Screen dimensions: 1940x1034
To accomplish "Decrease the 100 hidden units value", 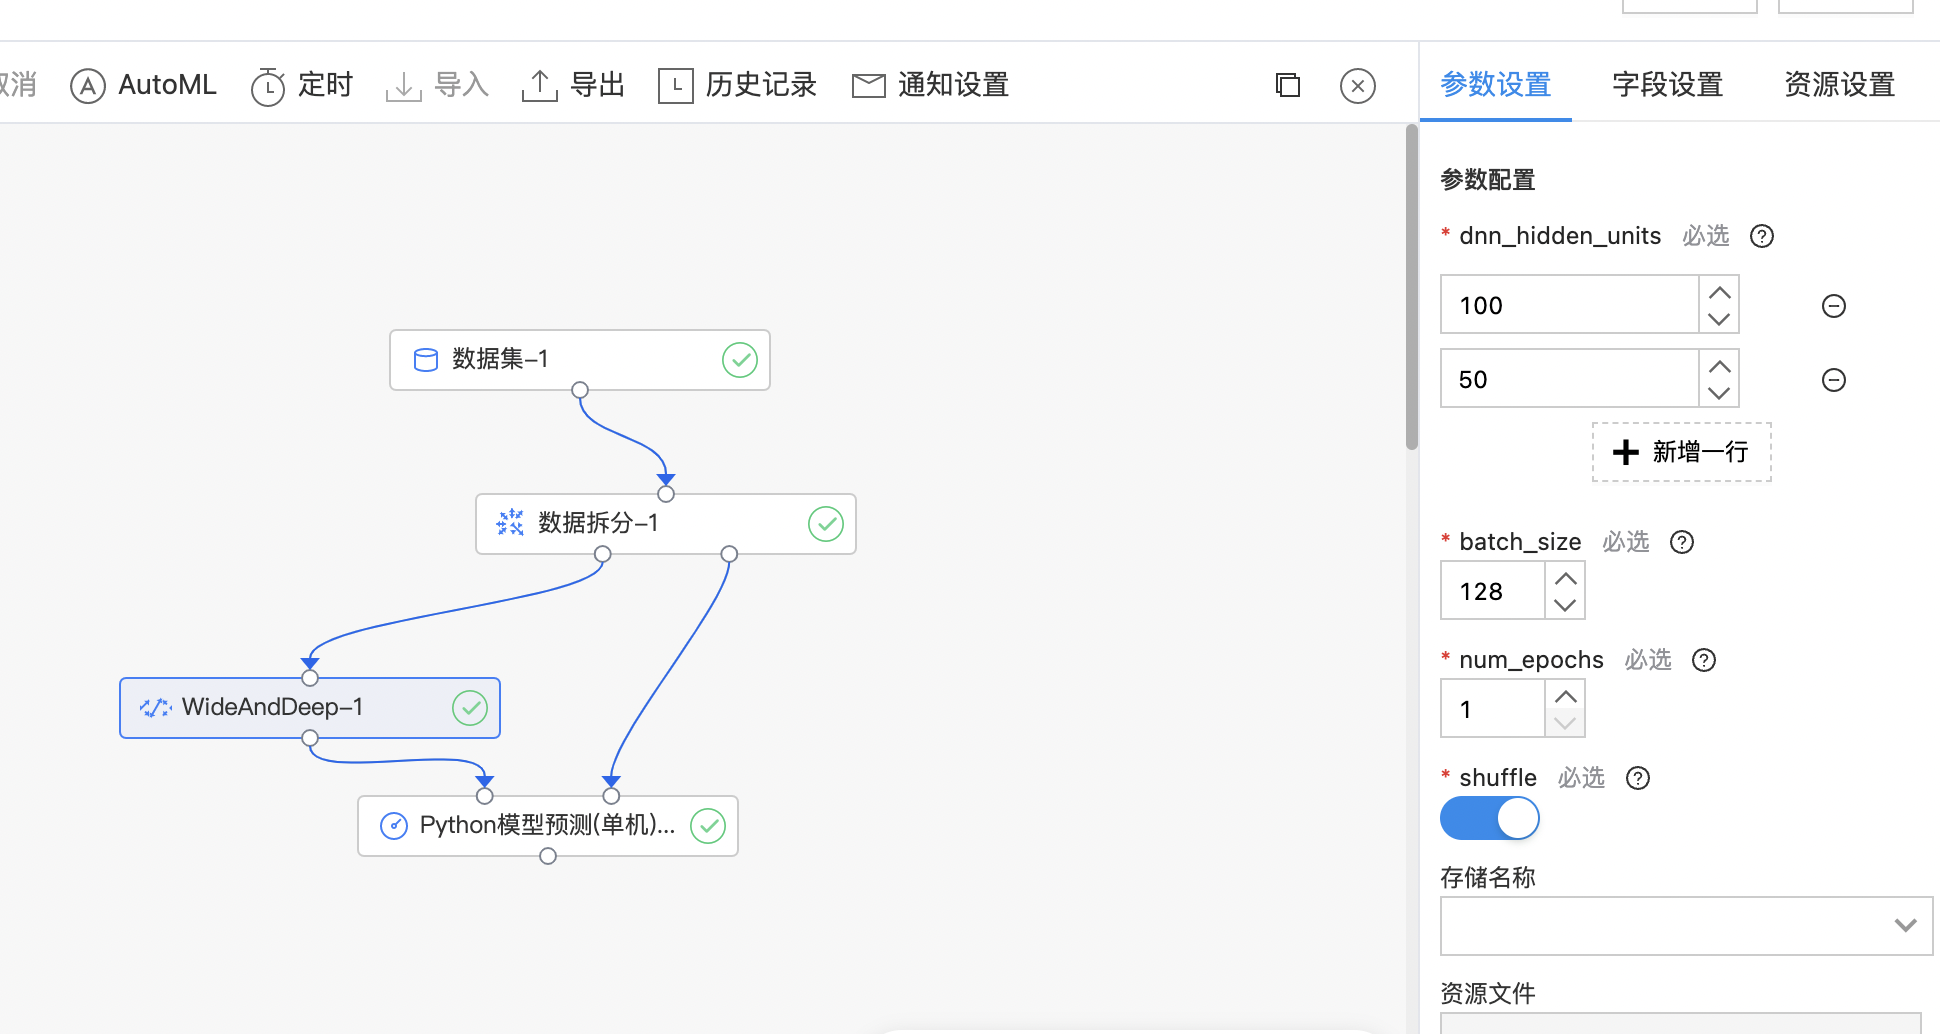I will pos(1718,319).
